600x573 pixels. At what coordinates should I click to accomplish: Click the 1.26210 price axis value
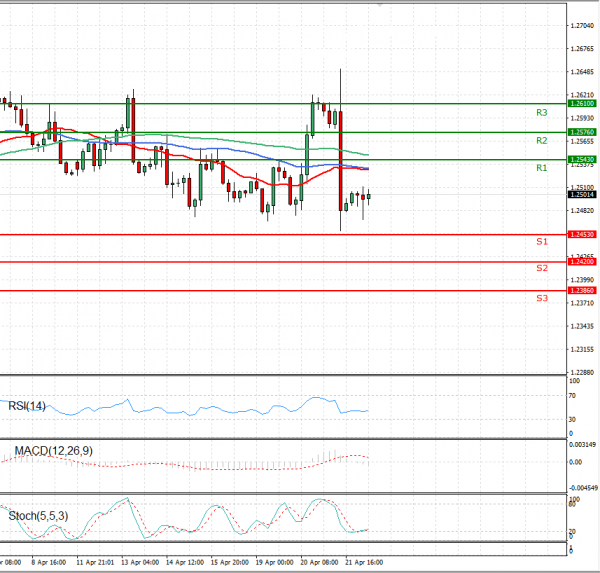click(582, 95)
